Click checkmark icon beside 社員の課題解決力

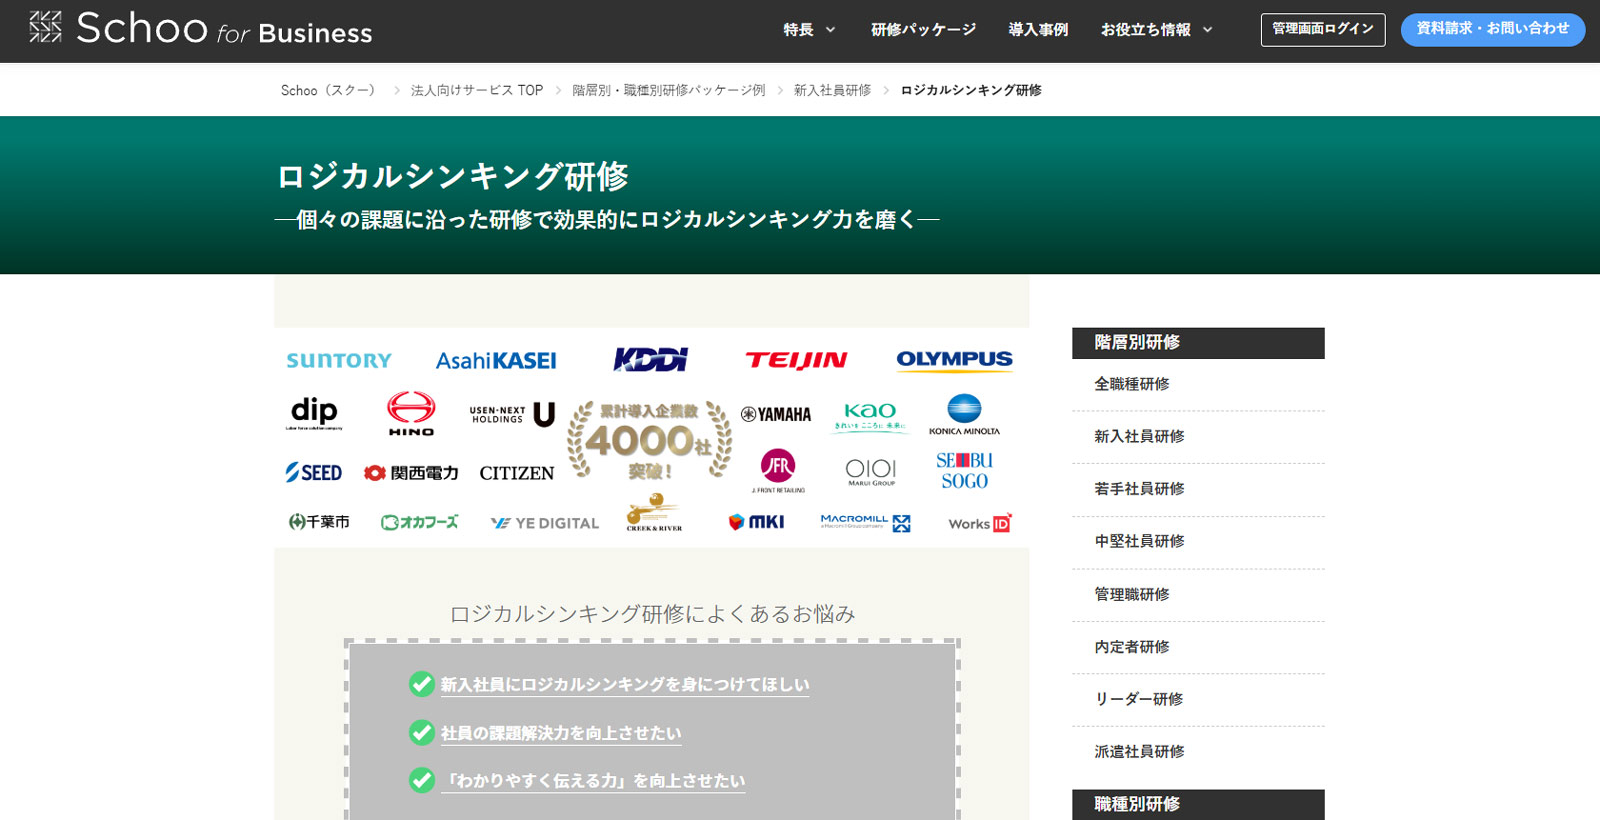point(422,732)
